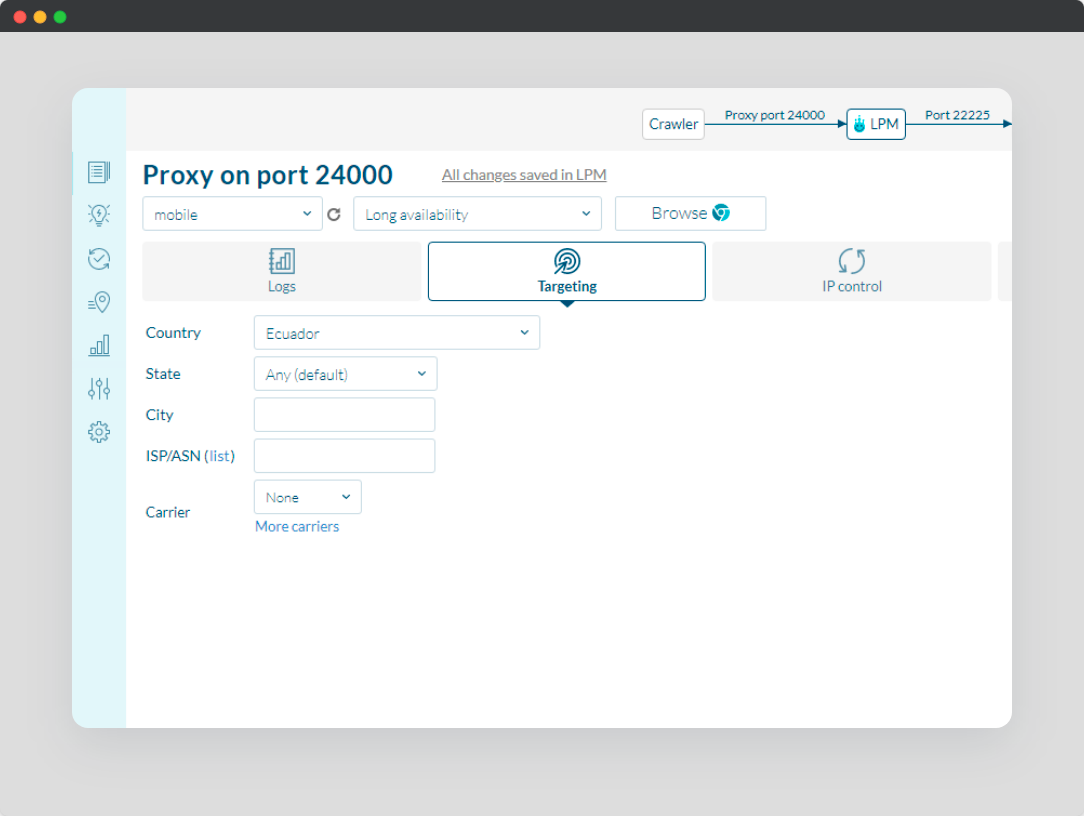Open the gear settings sidebar icon

[98, 432]
